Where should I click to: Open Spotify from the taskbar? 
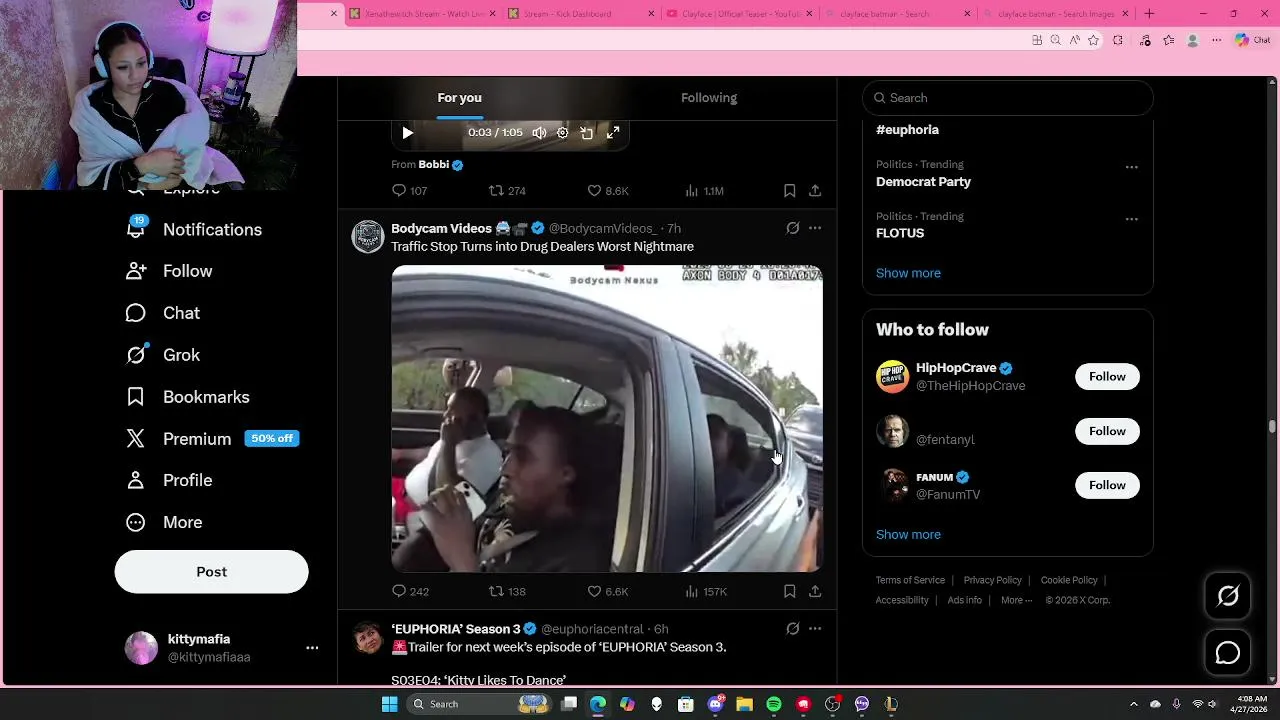(774, 704)
